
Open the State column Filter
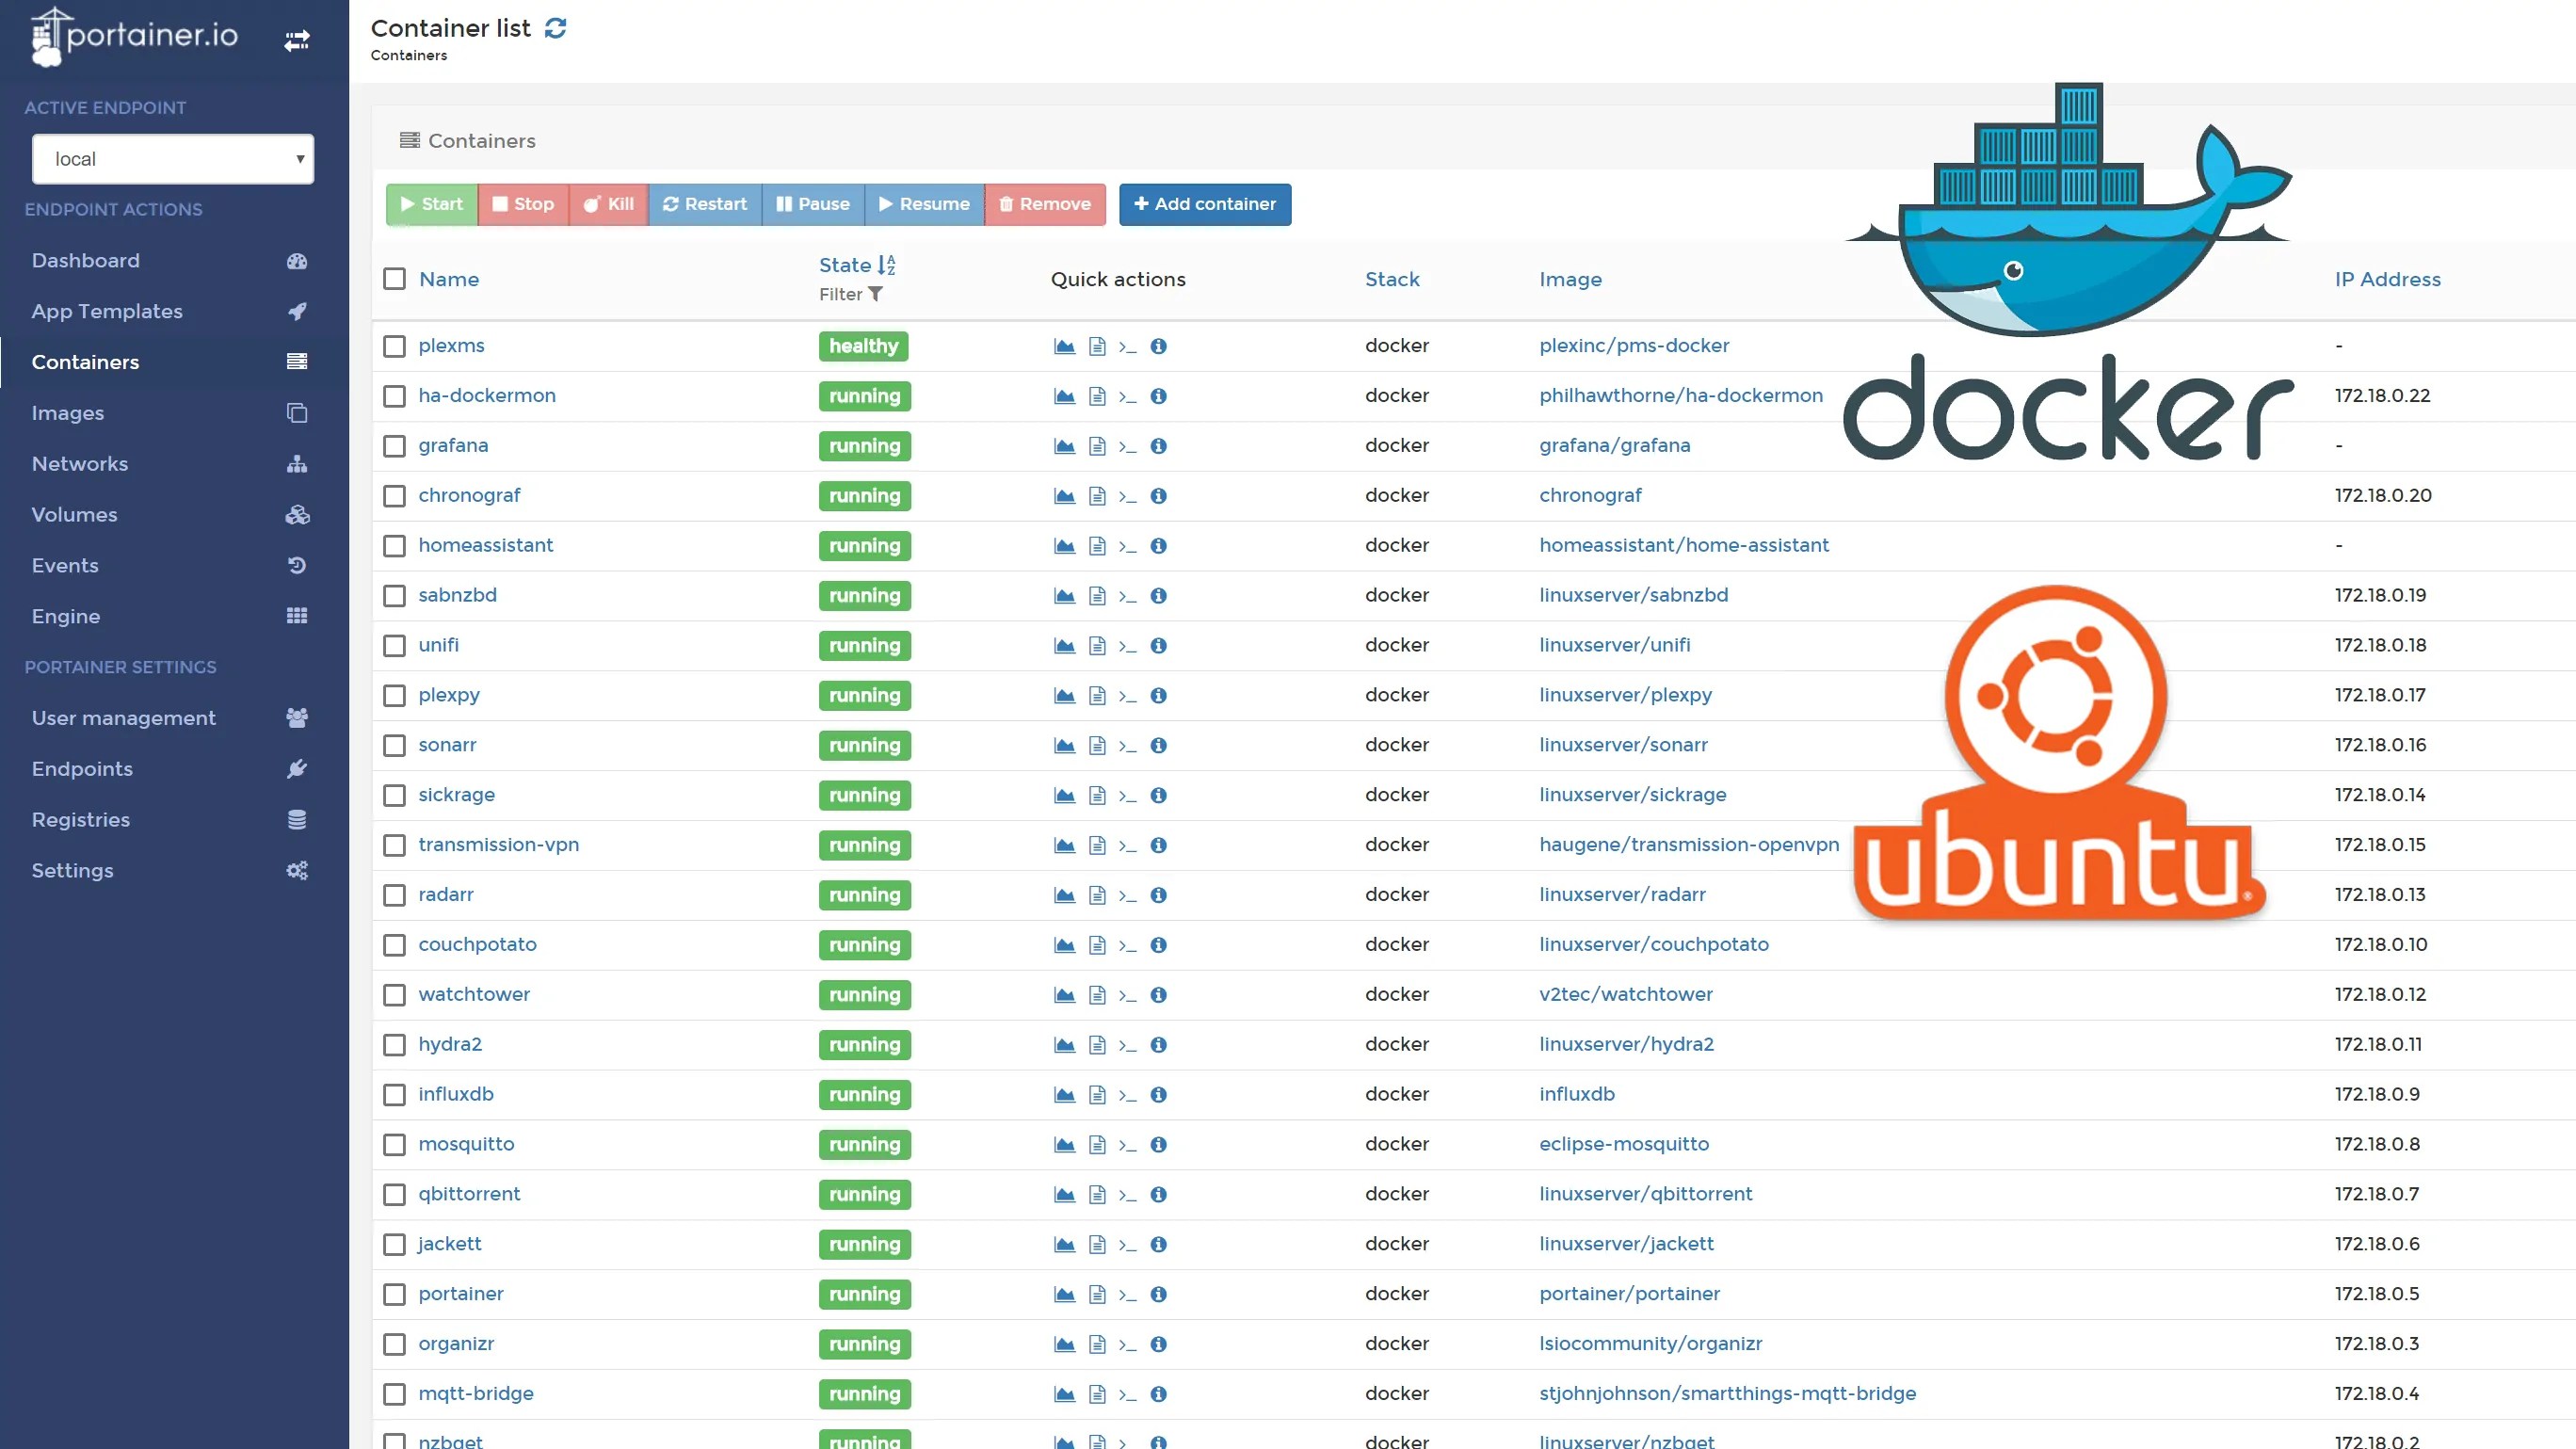(x=851, y=294)
